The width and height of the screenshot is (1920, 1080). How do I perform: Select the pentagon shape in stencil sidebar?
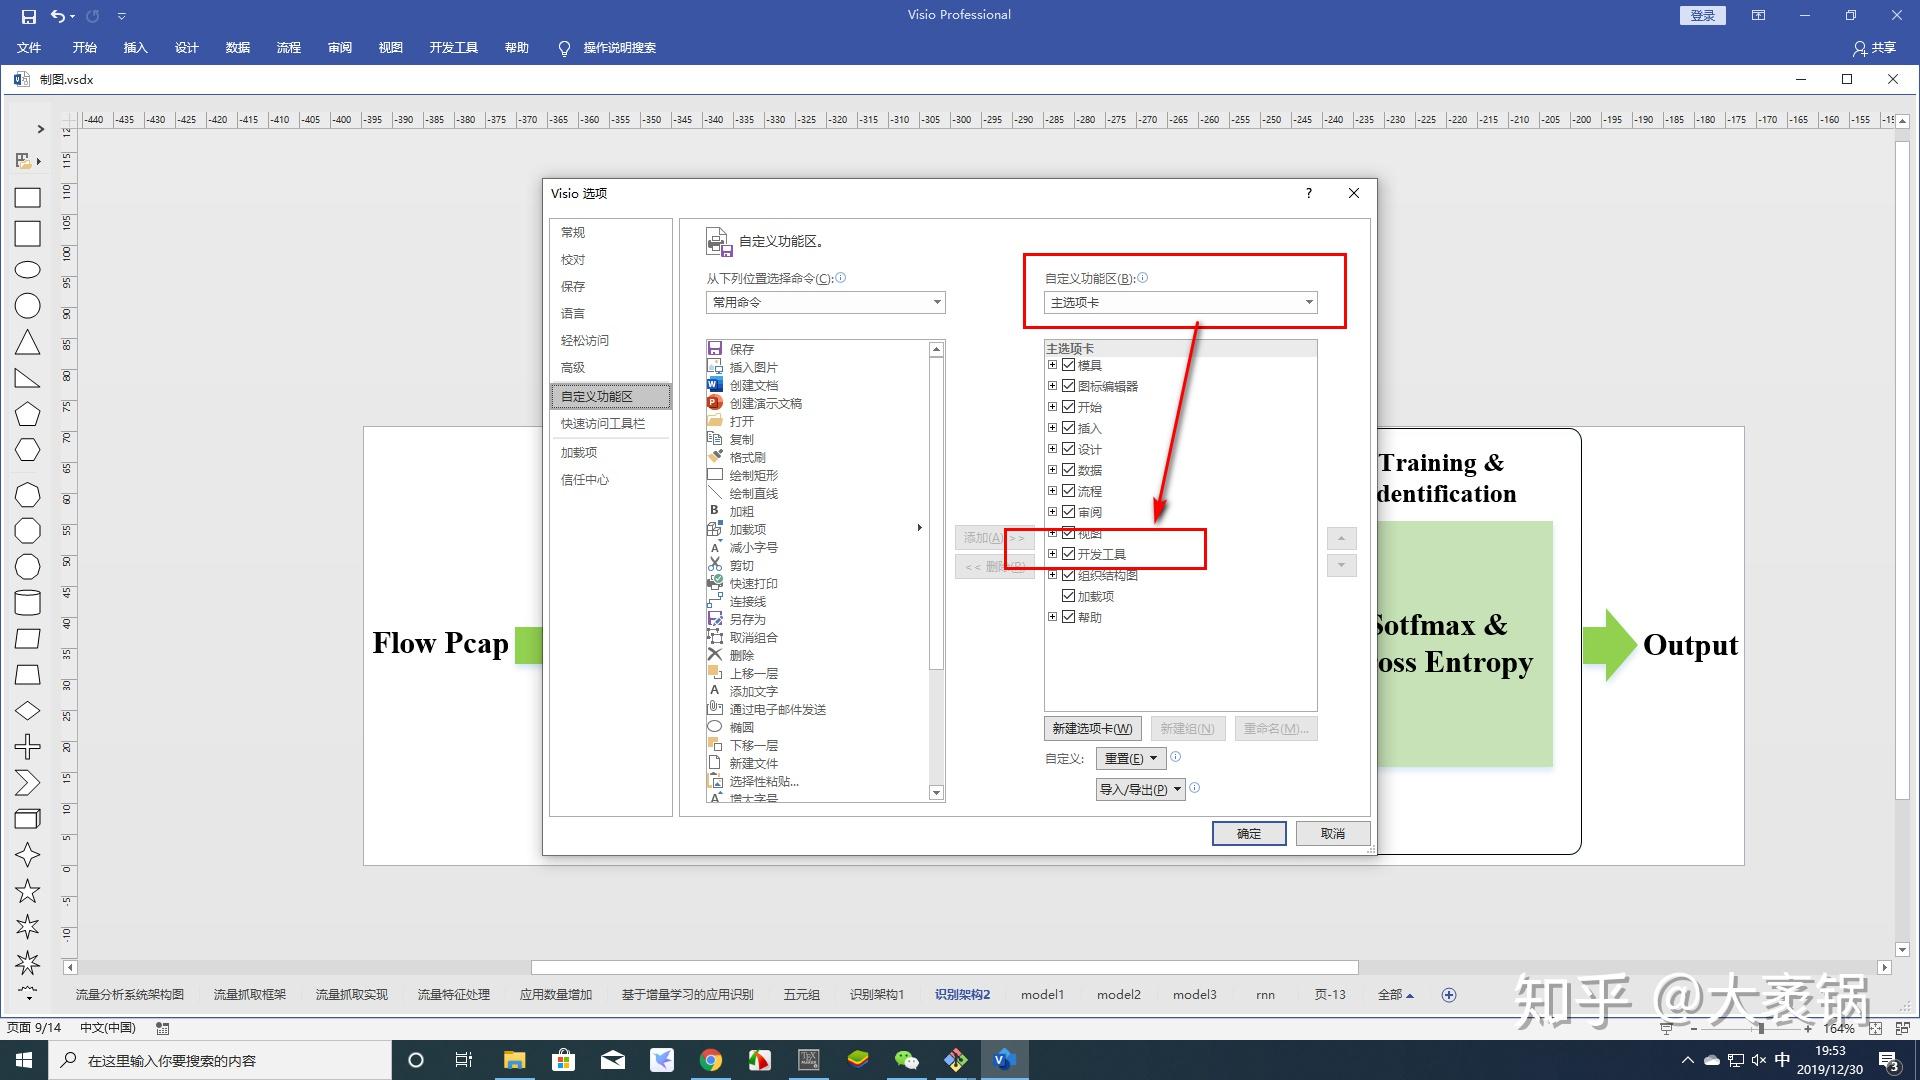[27, 414]
